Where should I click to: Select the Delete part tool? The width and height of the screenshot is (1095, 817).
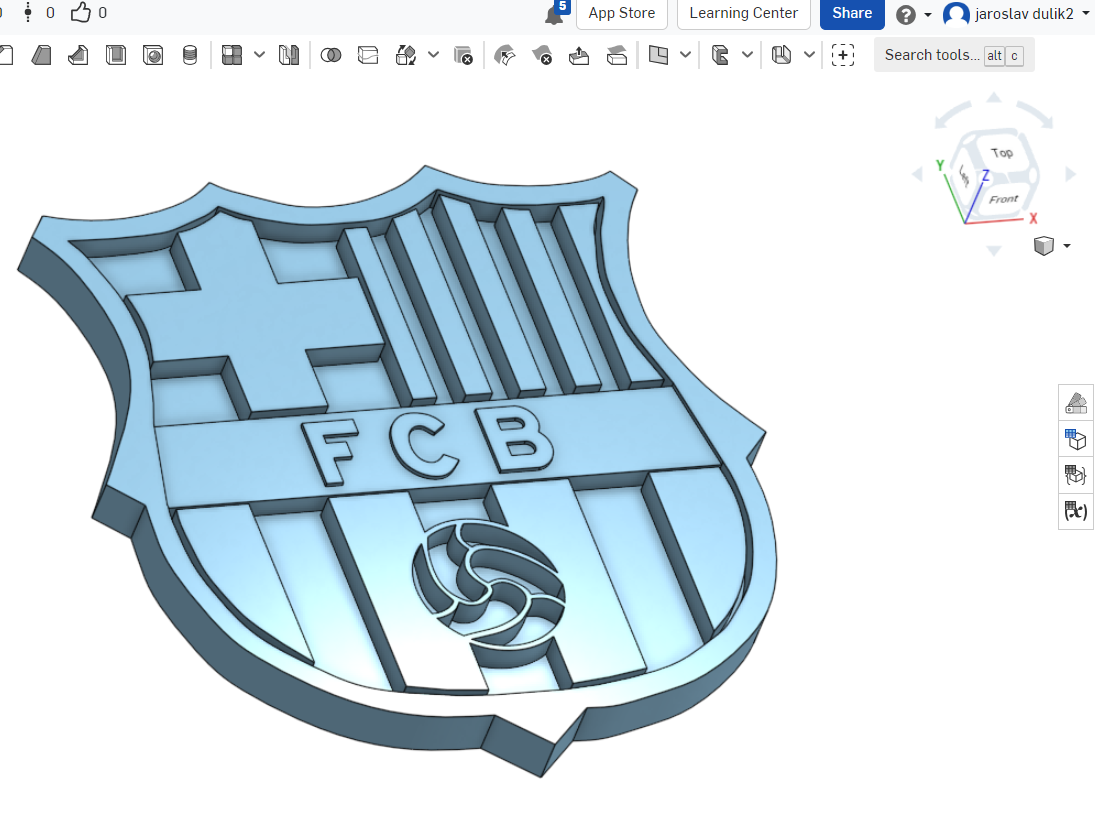pyautogui.click(x=463, y=55)
